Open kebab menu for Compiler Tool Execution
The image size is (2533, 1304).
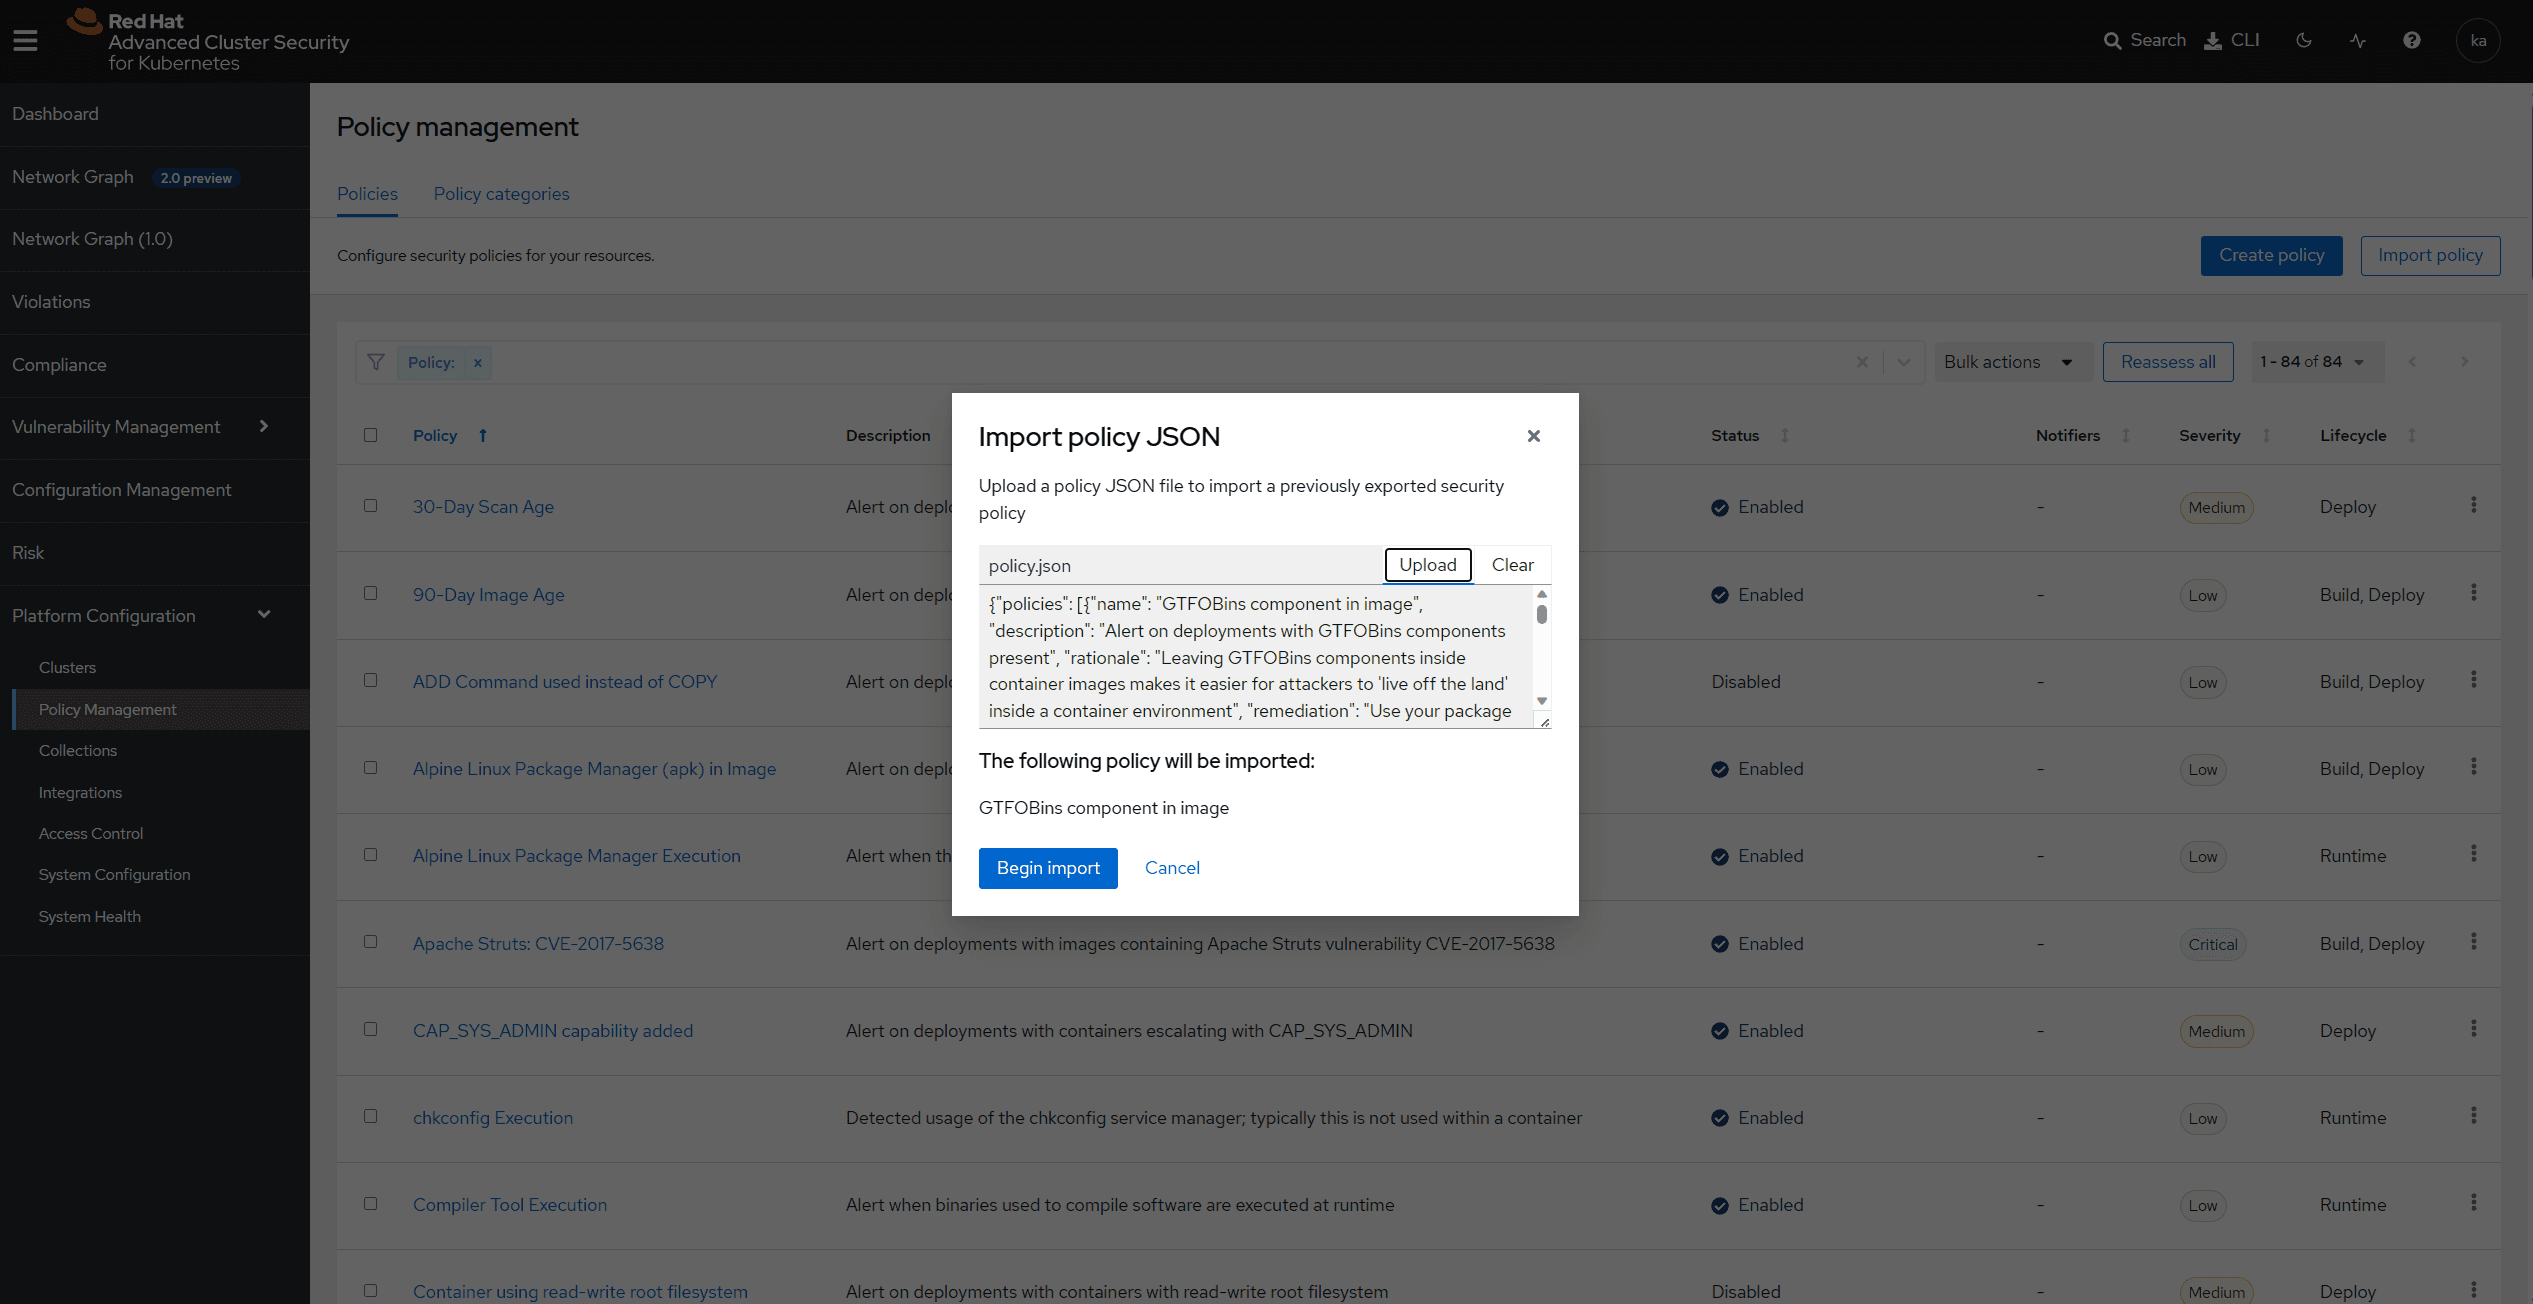pyautogui.click(x=2474, y=1203)
